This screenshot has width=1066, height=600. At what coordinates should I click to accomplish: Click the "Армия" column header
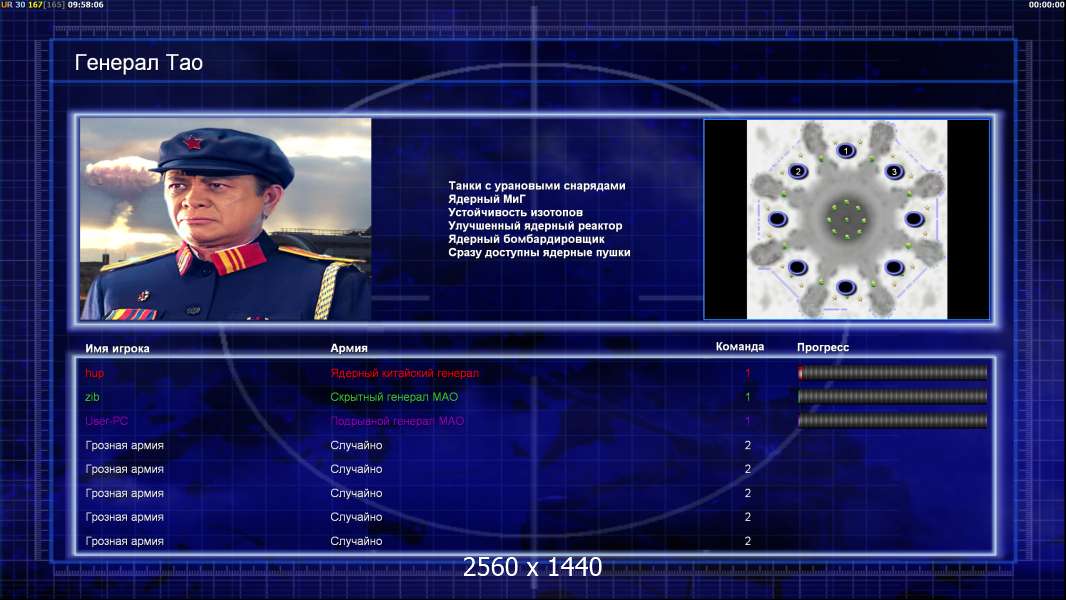point(349,348)
